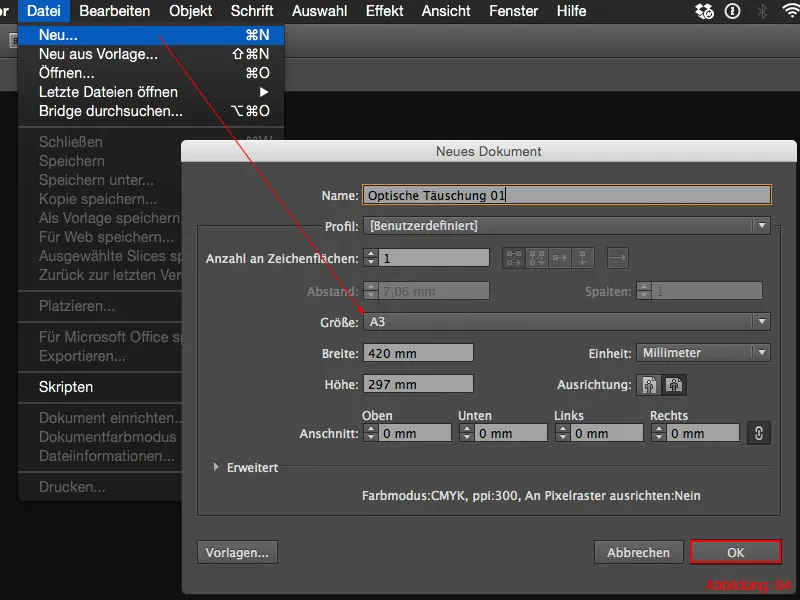Click the Unten Anschnitt 0 mm field

click(510, 433)
